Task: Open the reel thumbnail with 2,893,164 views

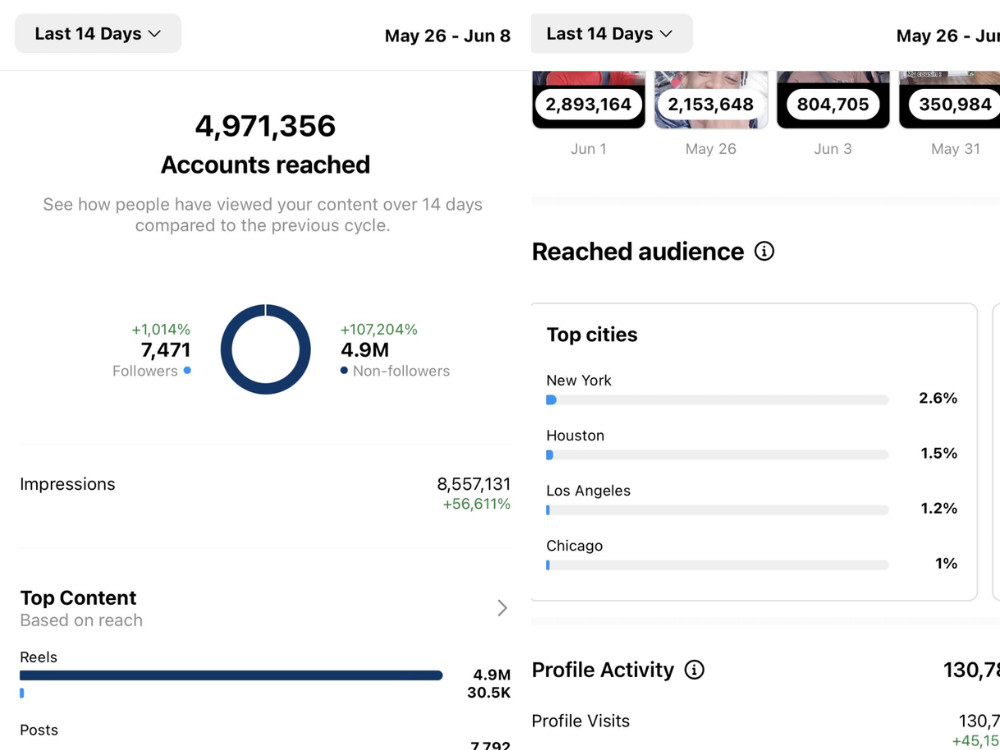Action: 589,100
